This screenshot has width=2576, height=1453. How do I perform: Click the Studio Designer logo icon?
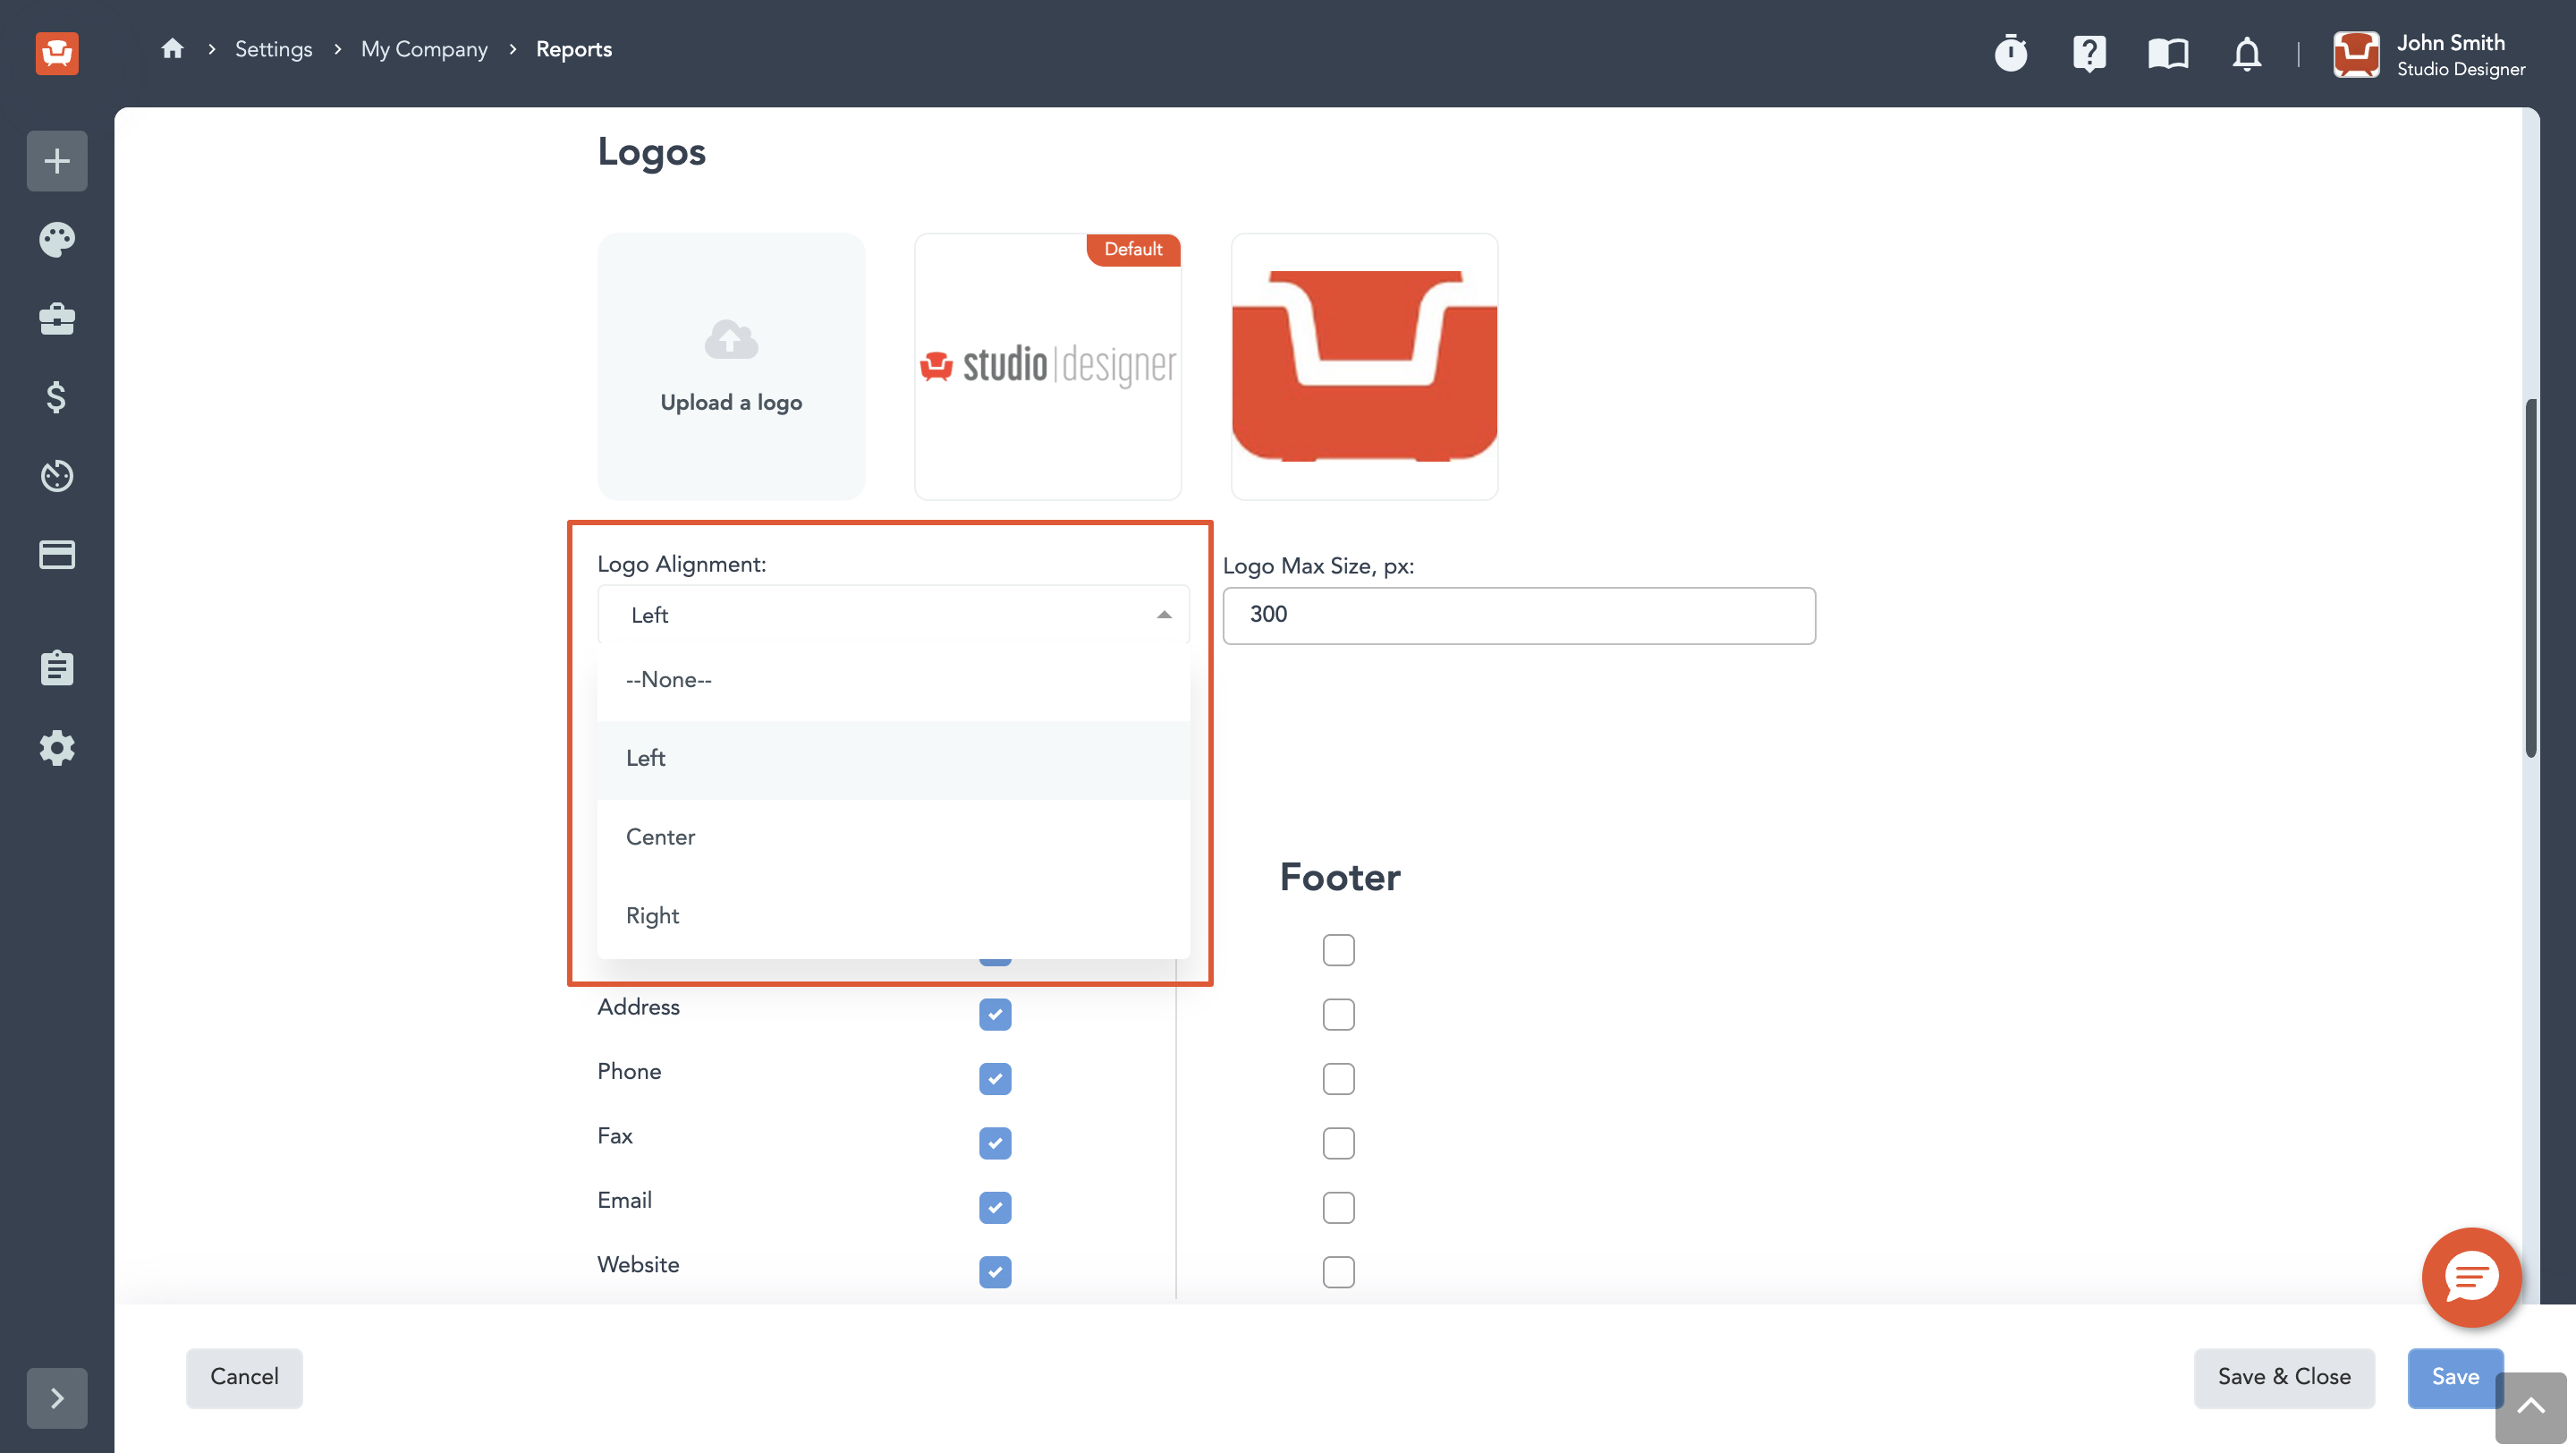57,52
